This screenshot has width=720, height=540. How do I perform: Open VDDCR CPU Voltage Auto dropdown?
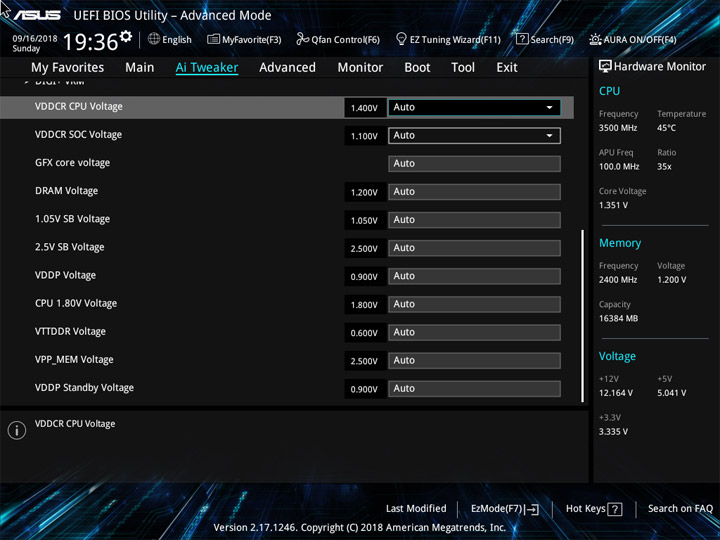tap(474, 107)
